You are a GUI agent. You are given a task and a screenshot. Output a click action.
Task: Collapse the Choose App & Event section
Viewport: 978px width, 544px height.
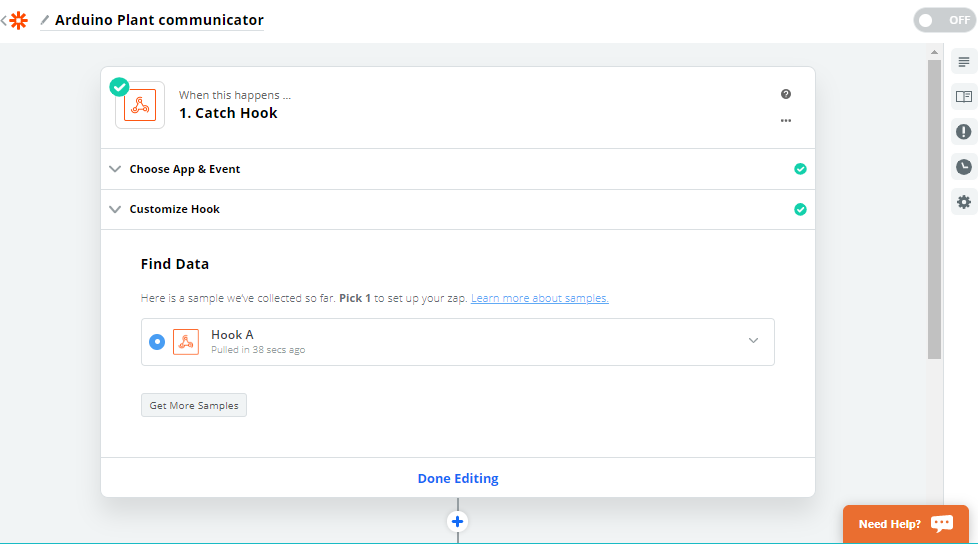coord(115,169)
